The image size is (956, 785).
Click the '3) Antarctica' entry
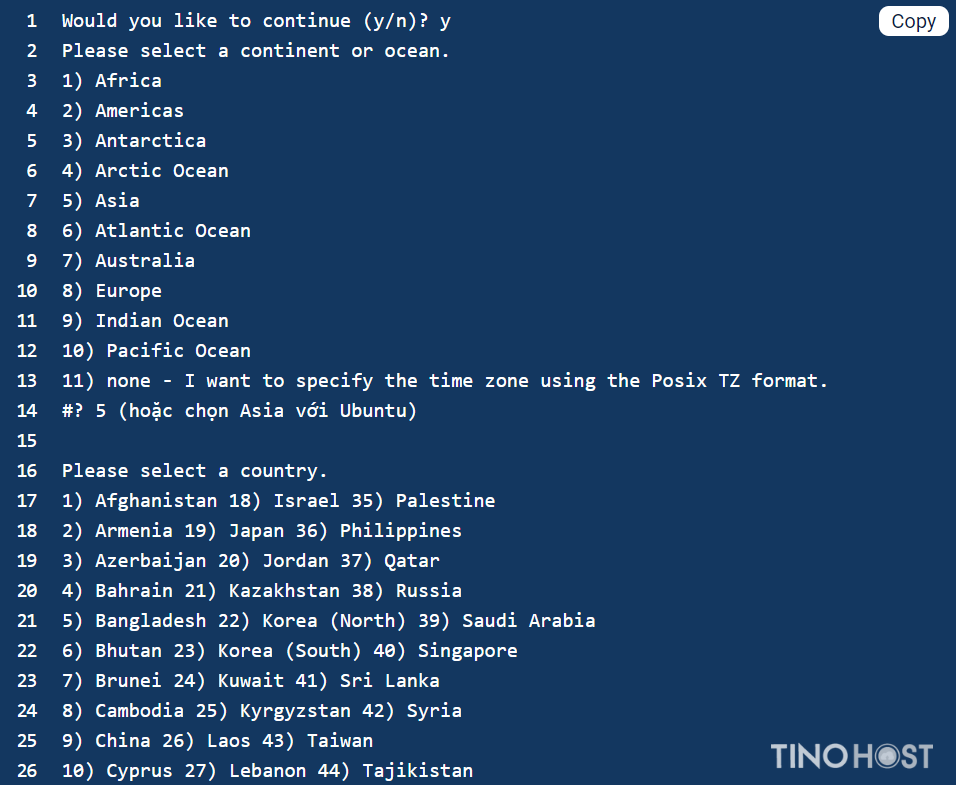pos(134,140)
